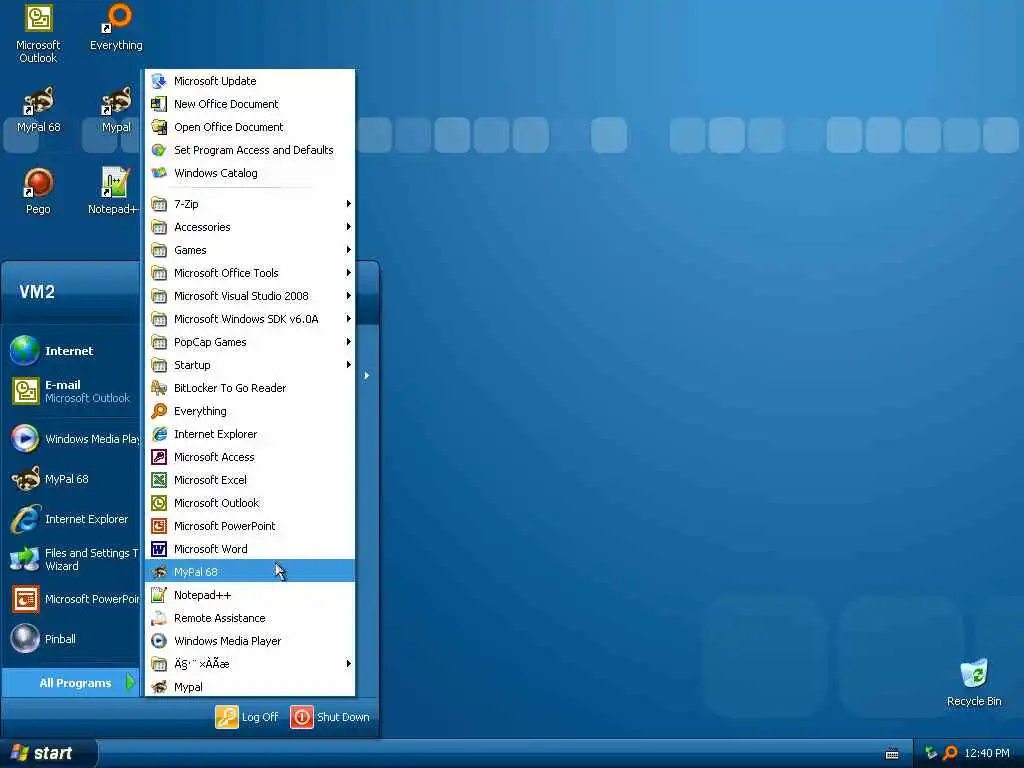Viewport: 1024px width, 768px height.
Task: Click the Everything magnifier icon in programs list
Action: click(159, 411)
